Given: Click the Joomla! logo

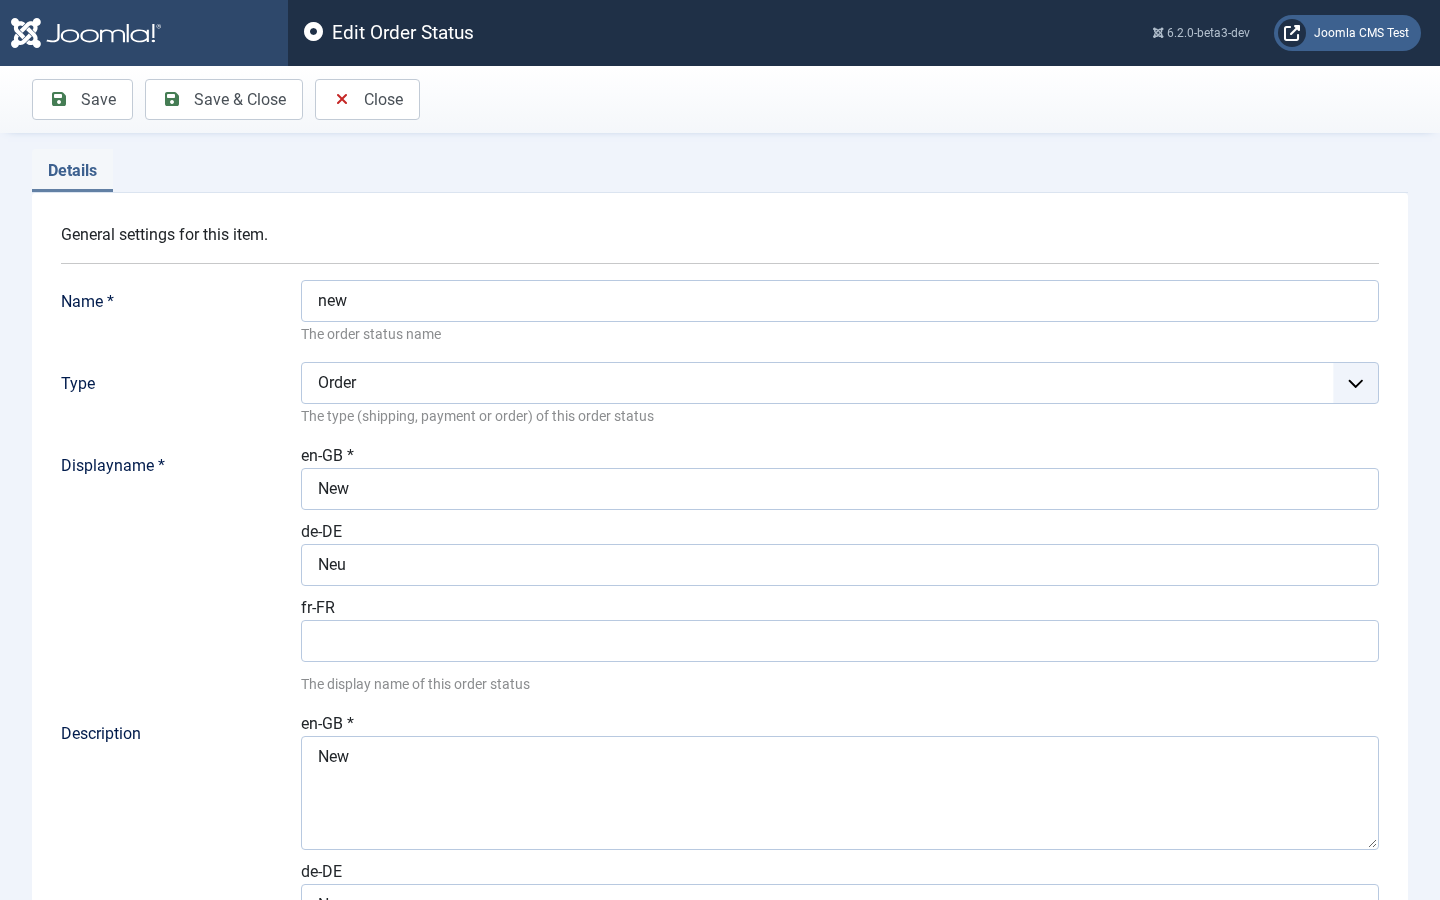Looking at the screenshot, I should click(x=86, y=33).
